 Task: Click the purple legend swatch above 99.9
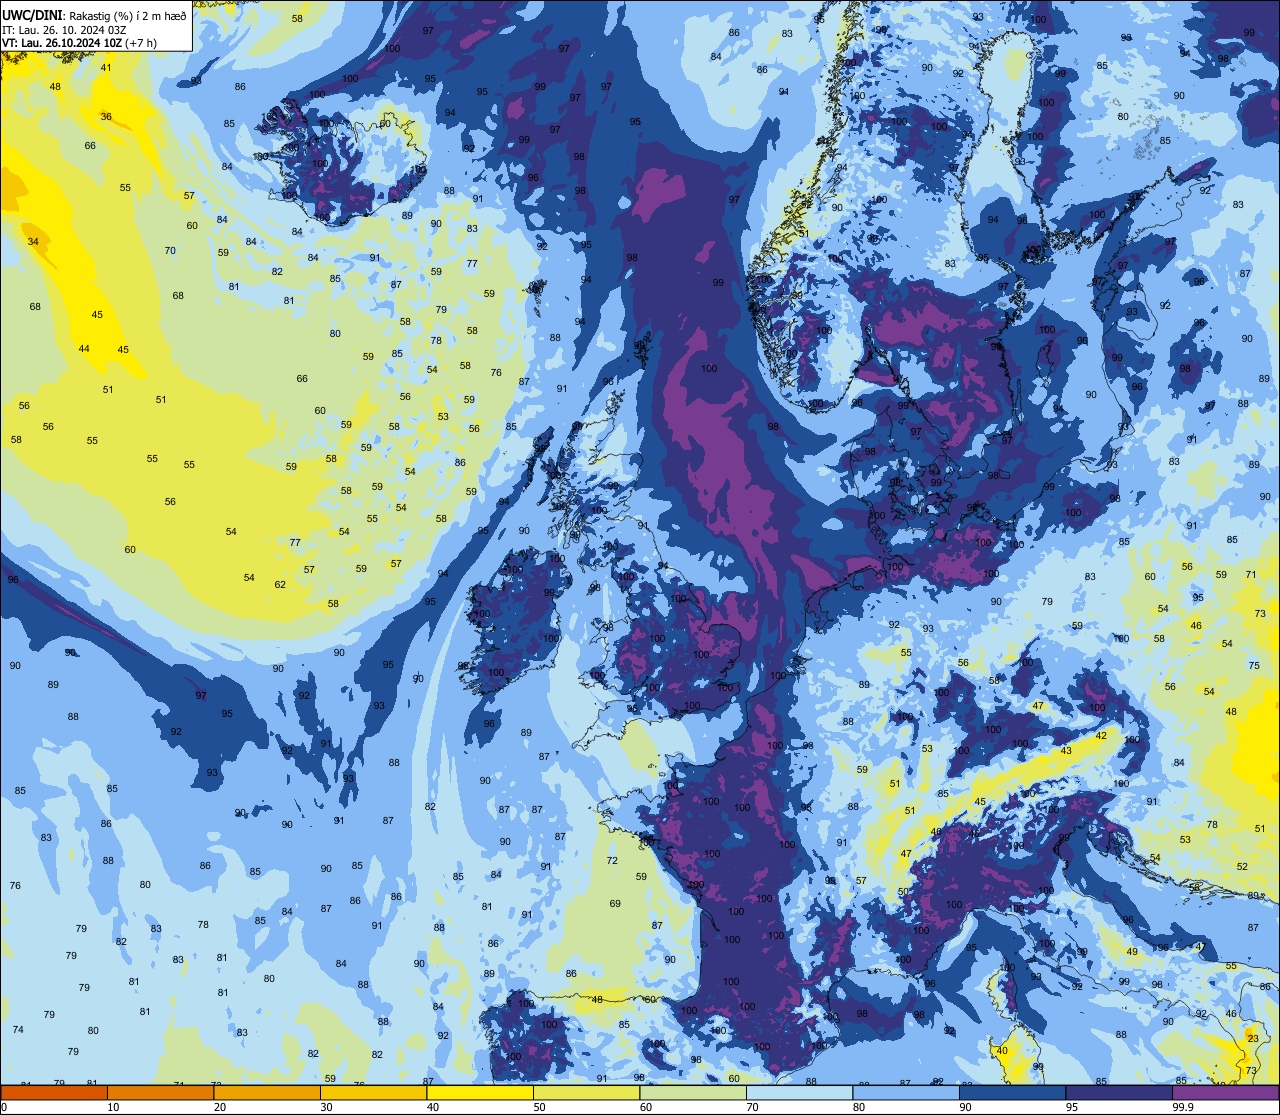(x=1225, y=1092)
